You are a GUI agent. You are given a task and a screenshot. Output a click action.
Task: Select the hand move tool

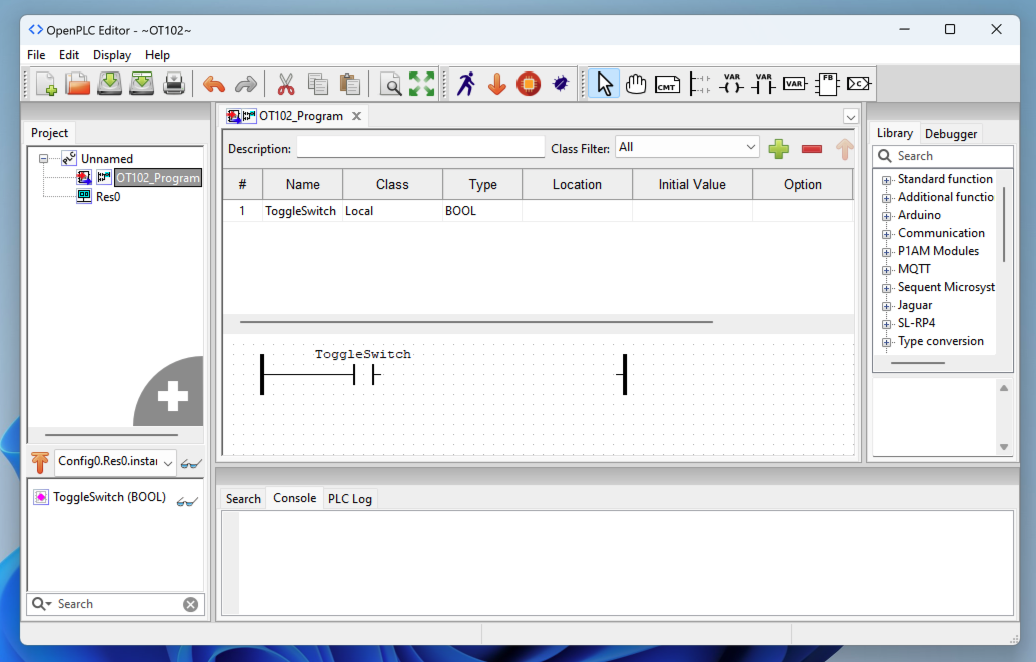point(636,84)
